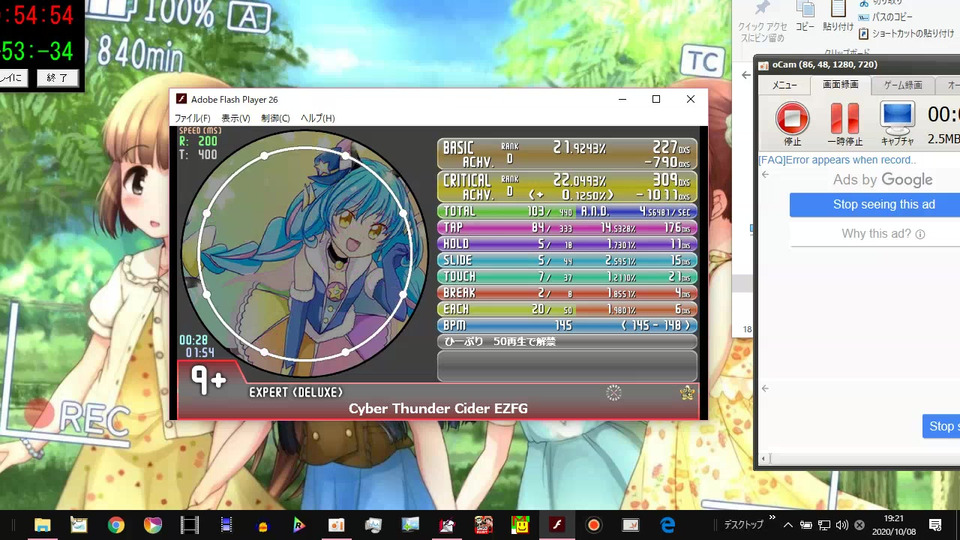Switch to Adobe Flash Player on the taskbar

click(x=557, y=525)
